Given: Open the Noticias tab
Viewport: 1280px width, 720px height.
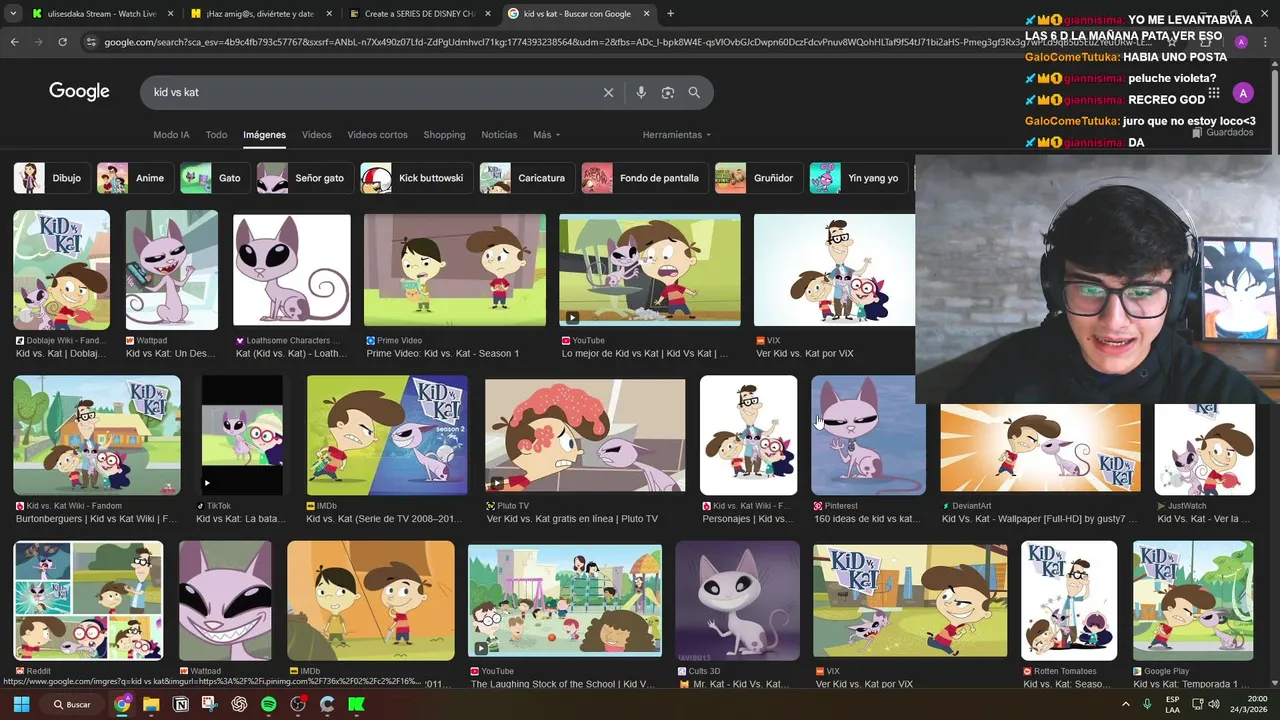Looking at the screenshot, I should [499, 135].
